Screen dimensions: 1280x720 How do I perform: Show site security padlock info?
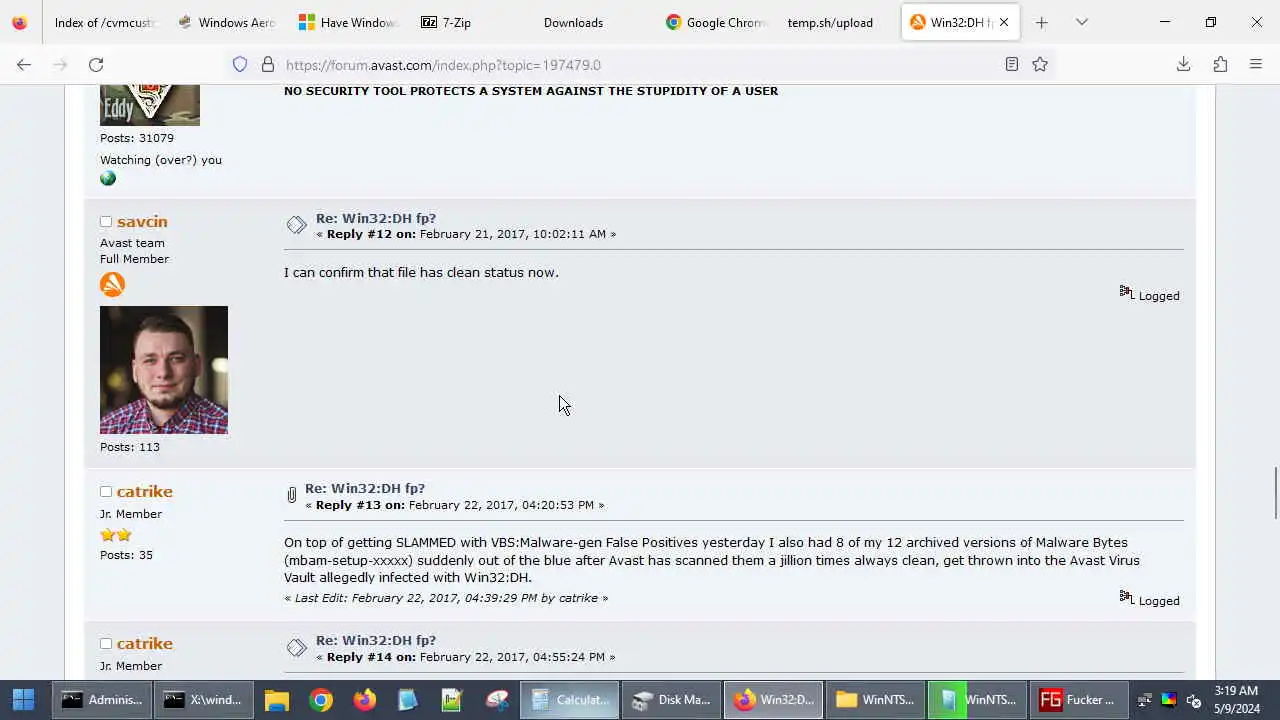pyautogui.click(x=267, y=64)
